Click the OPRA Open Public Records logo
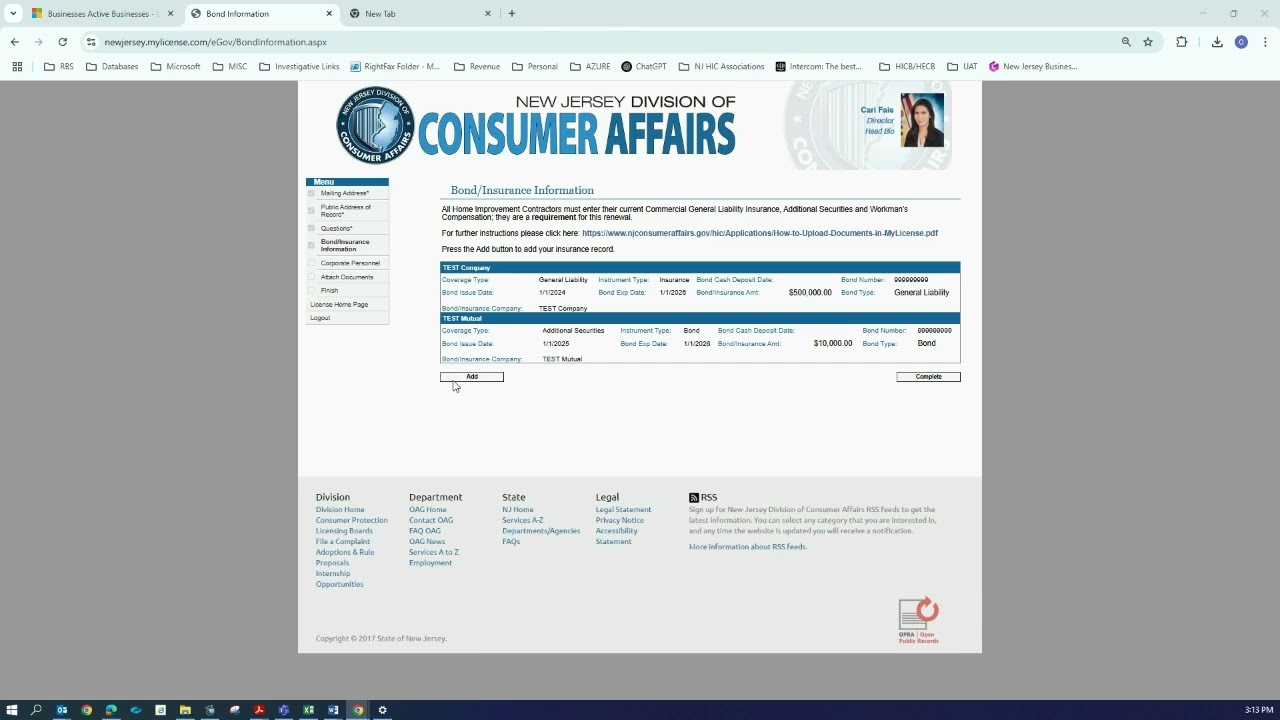 pyautogui.click(x=918, y=620)
